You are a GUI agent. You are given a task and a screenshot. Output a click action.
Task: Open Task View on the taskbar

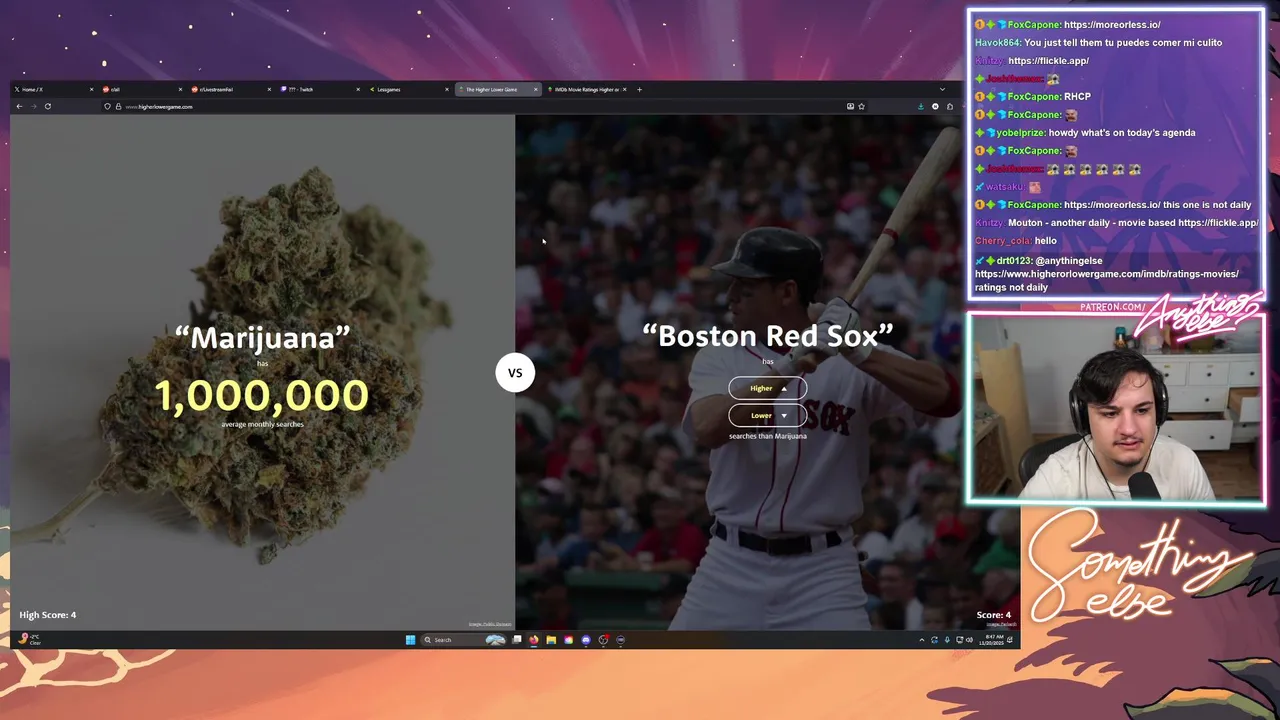coord(517,640)
